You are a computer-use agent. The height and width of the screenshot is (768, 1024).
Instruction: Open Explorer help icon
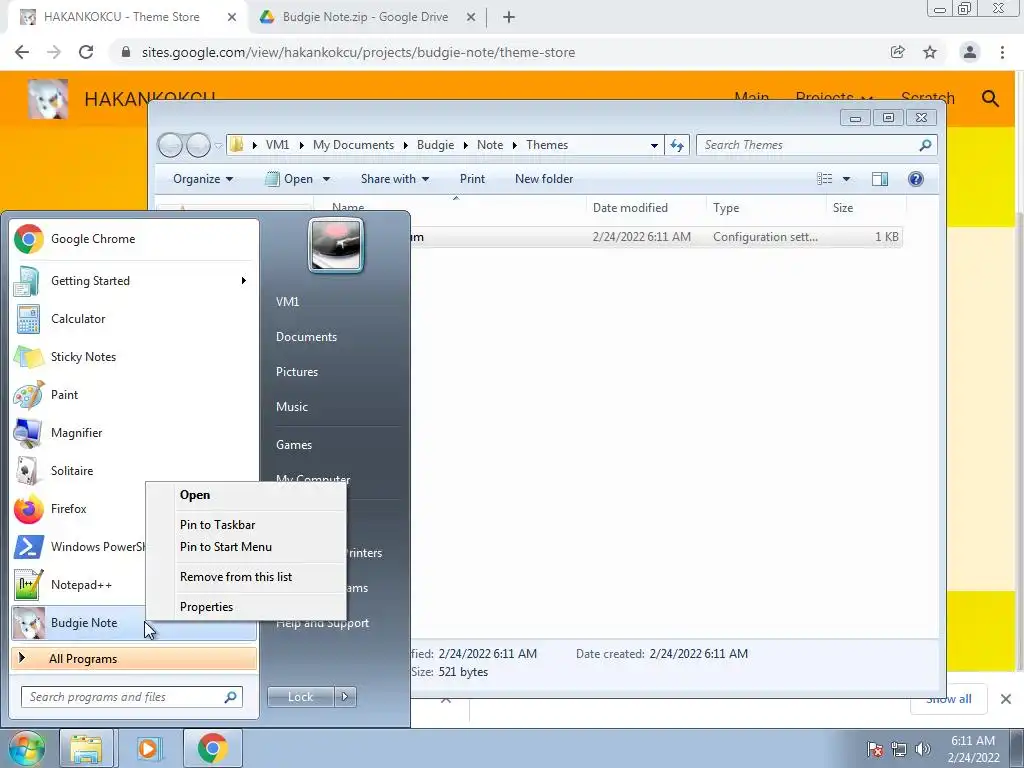pos(916,179)
